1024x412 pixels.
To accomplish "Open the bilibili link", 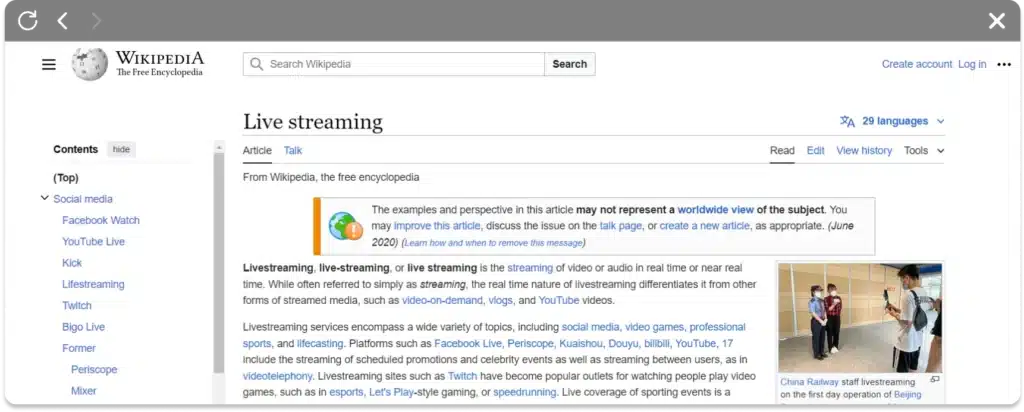I will click(656, 343).
